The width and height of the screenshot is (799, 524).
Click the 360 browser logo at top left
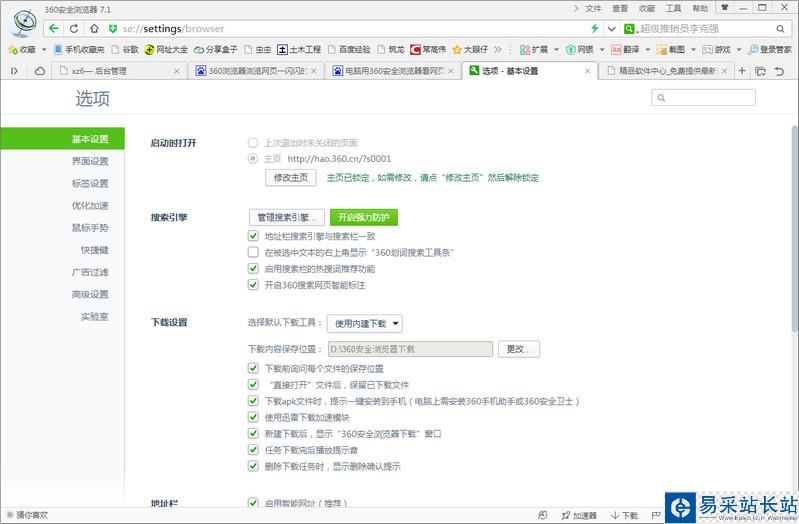tap(24, 23)
